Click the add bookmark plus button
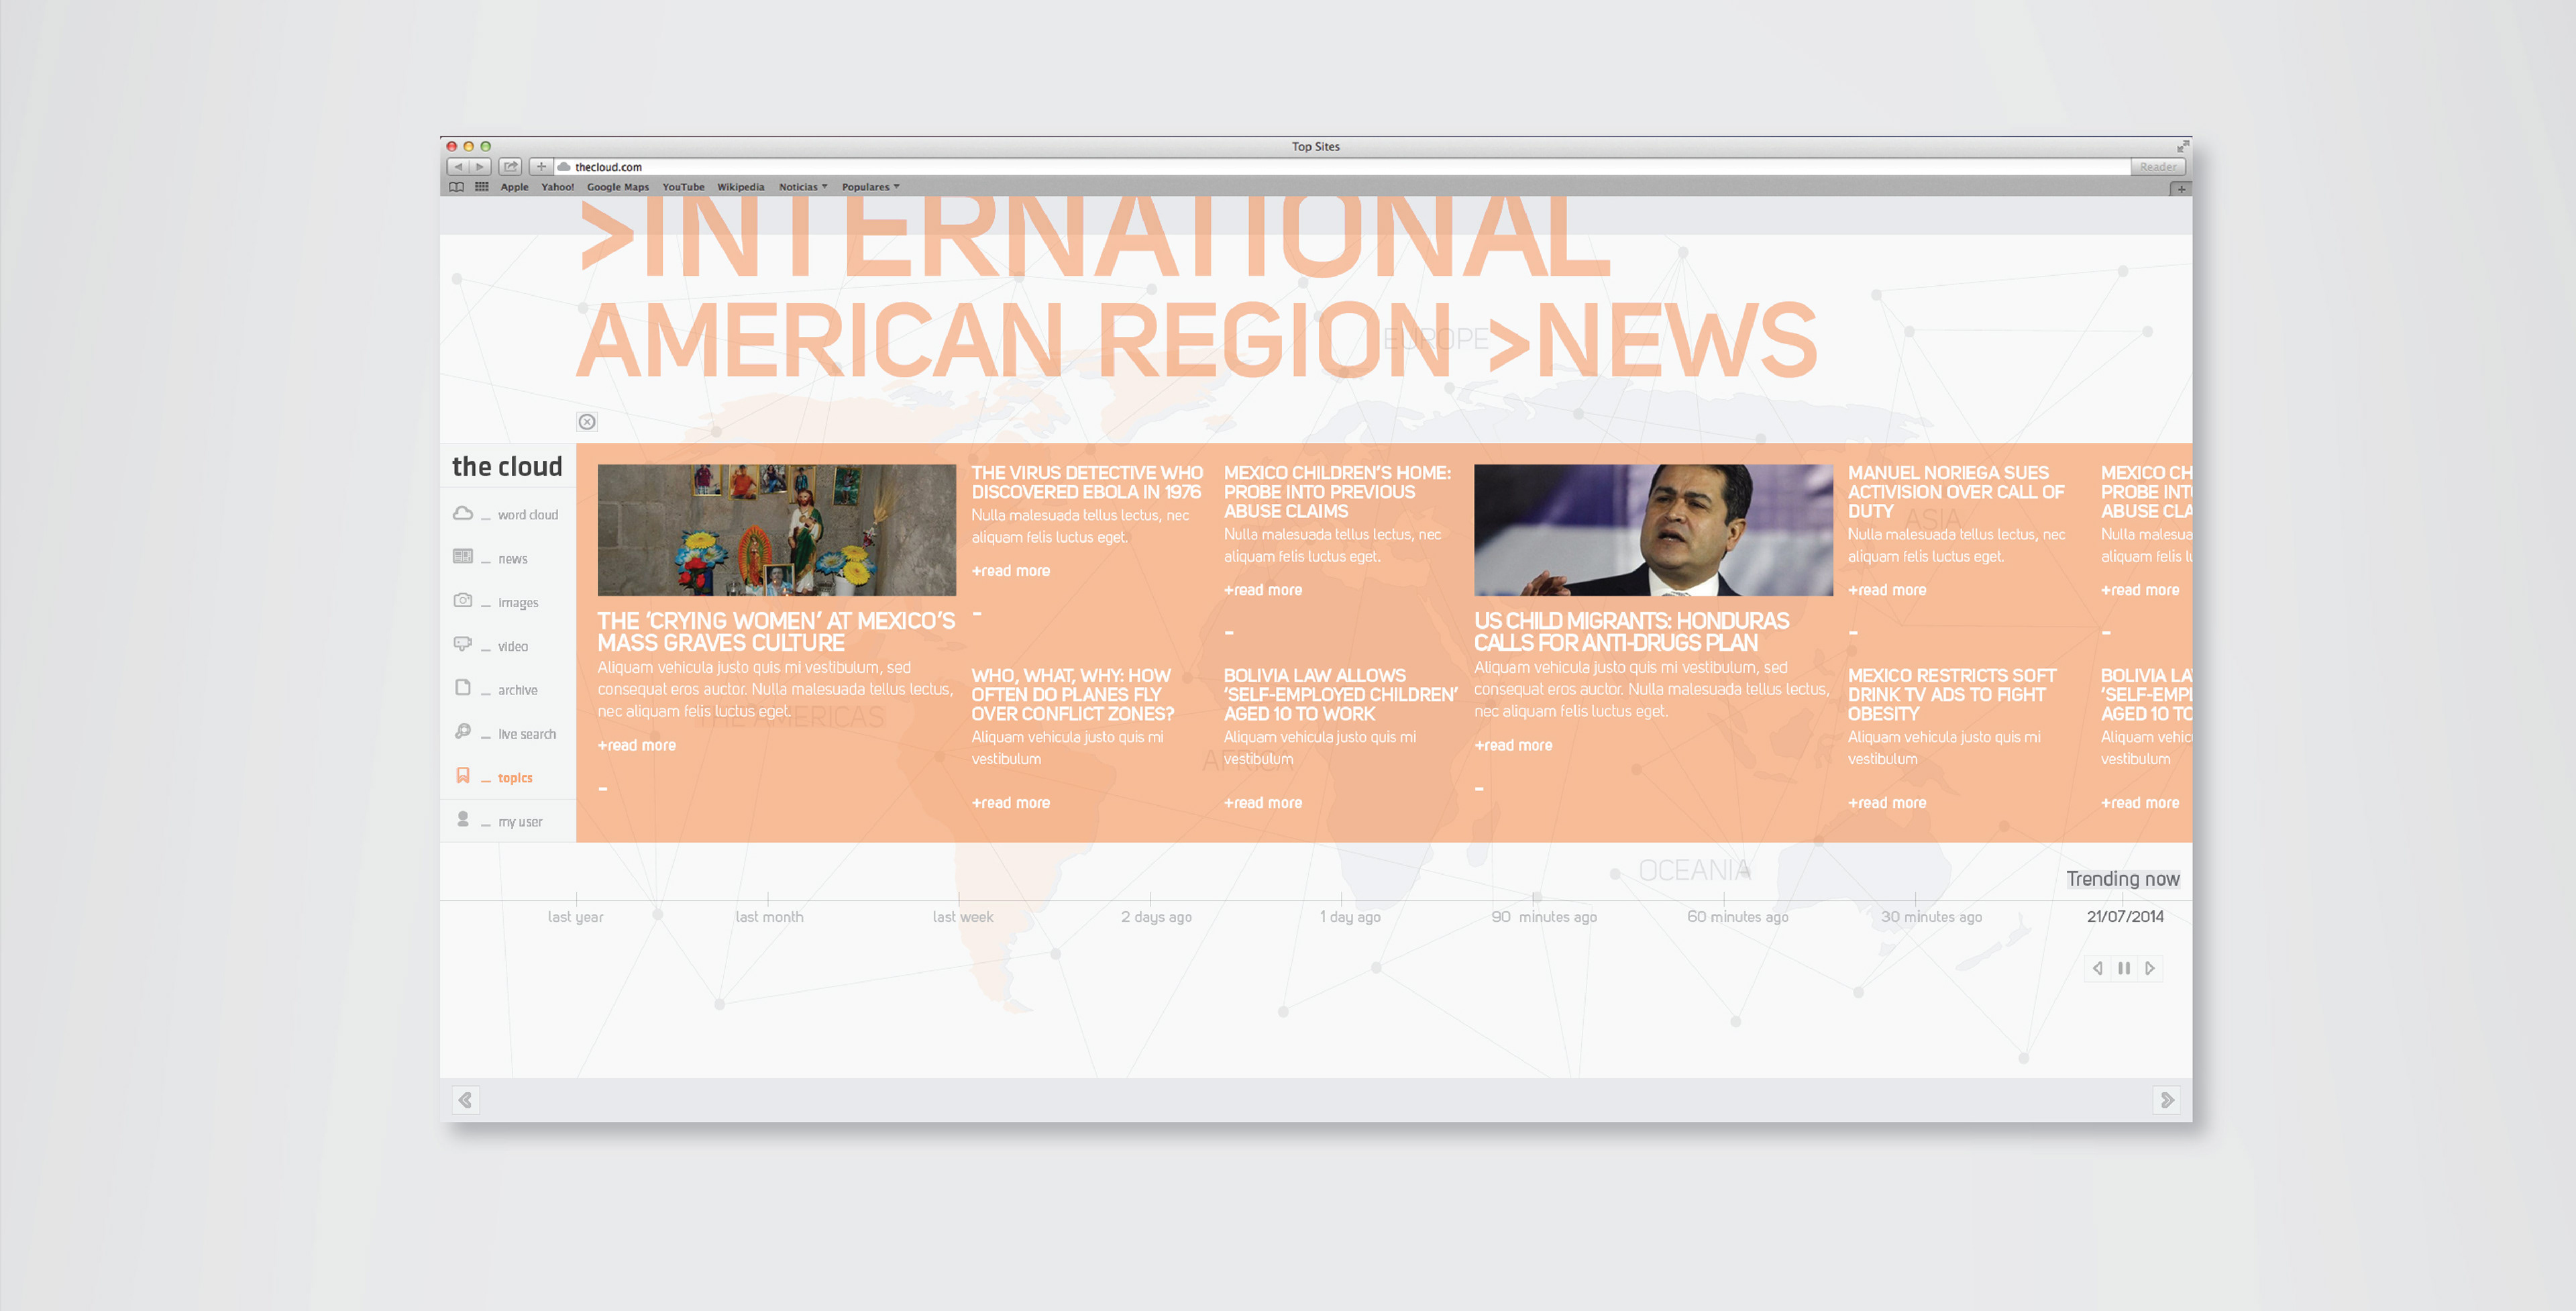 point(541,167)
